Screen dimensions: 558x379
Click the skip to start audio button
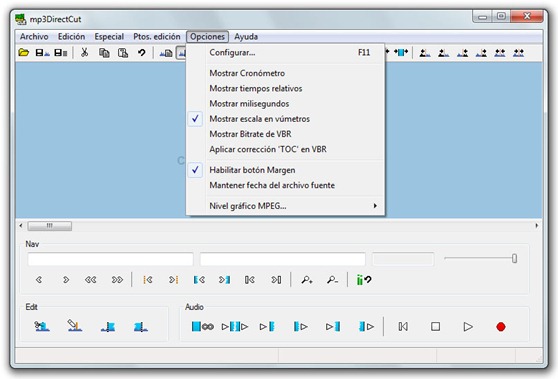[403, 326]
